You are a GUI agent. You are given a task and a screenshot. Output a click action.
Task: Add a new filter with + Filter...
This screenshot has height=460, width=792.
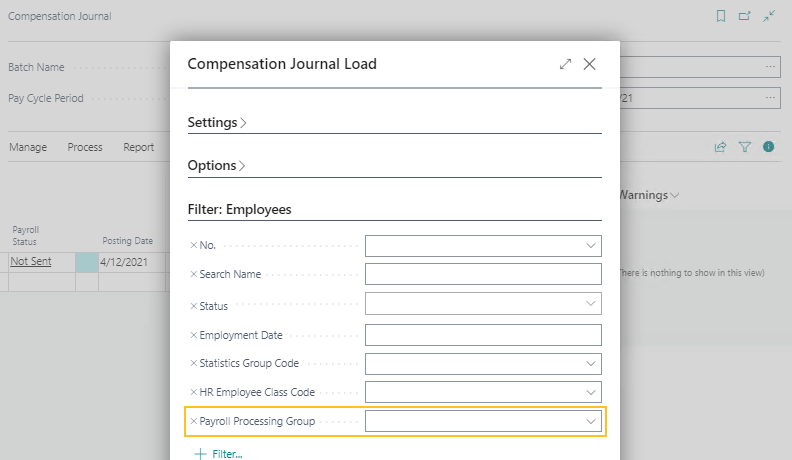pyautogui.click(x=219, y=454)
